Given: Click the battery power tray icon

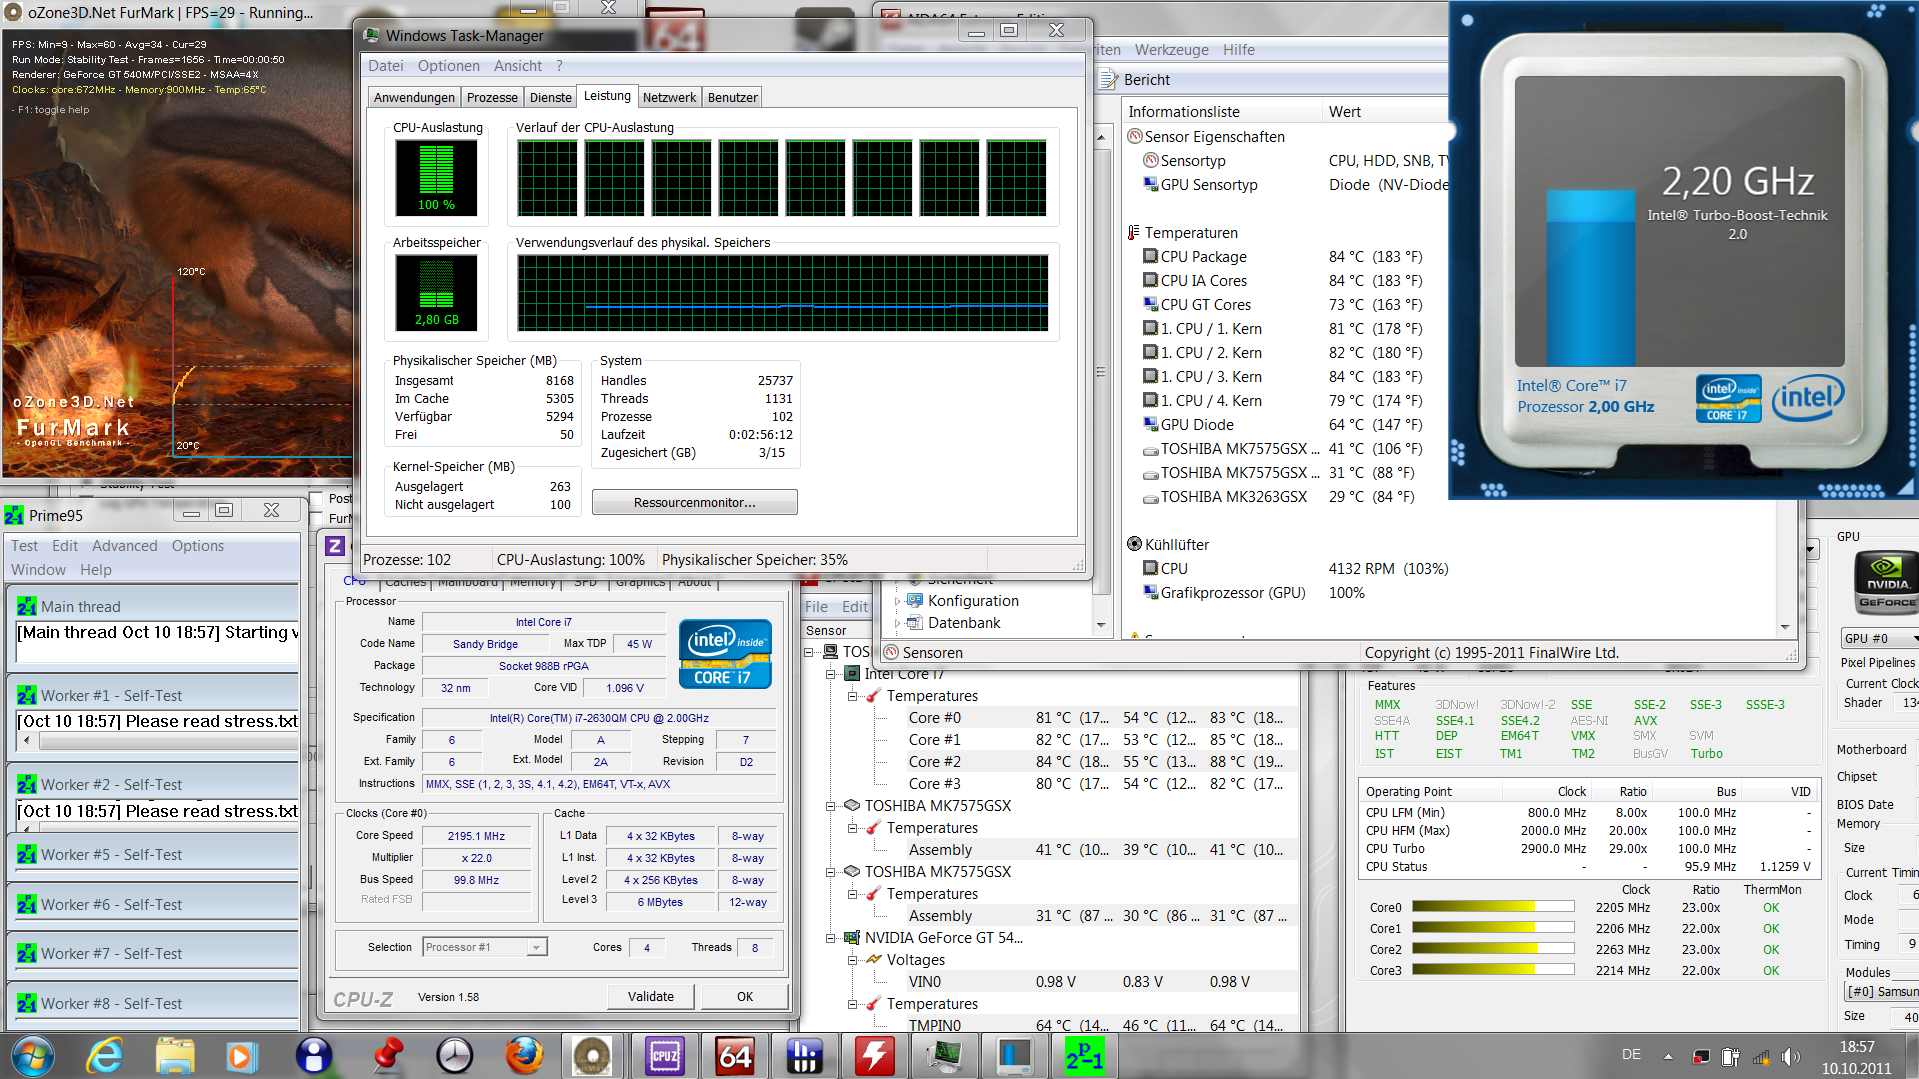Looking at the screenshot, I should [1731, 1056].
